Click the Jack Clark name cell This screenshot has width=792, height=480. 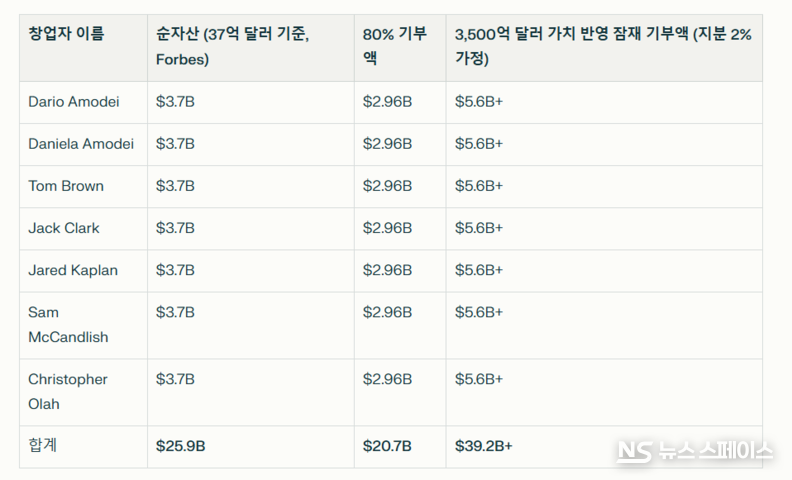click(x=64, y=228)
